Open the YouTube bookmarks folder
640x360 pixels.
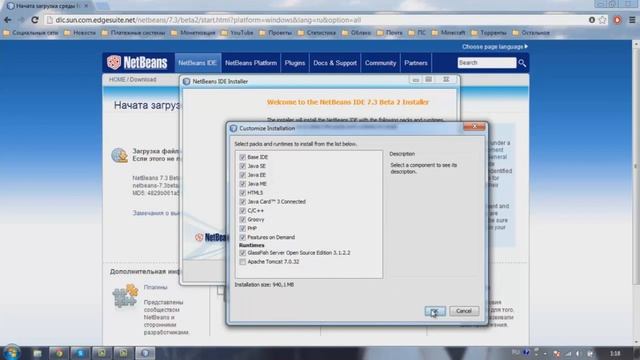[x=238, y=33]
